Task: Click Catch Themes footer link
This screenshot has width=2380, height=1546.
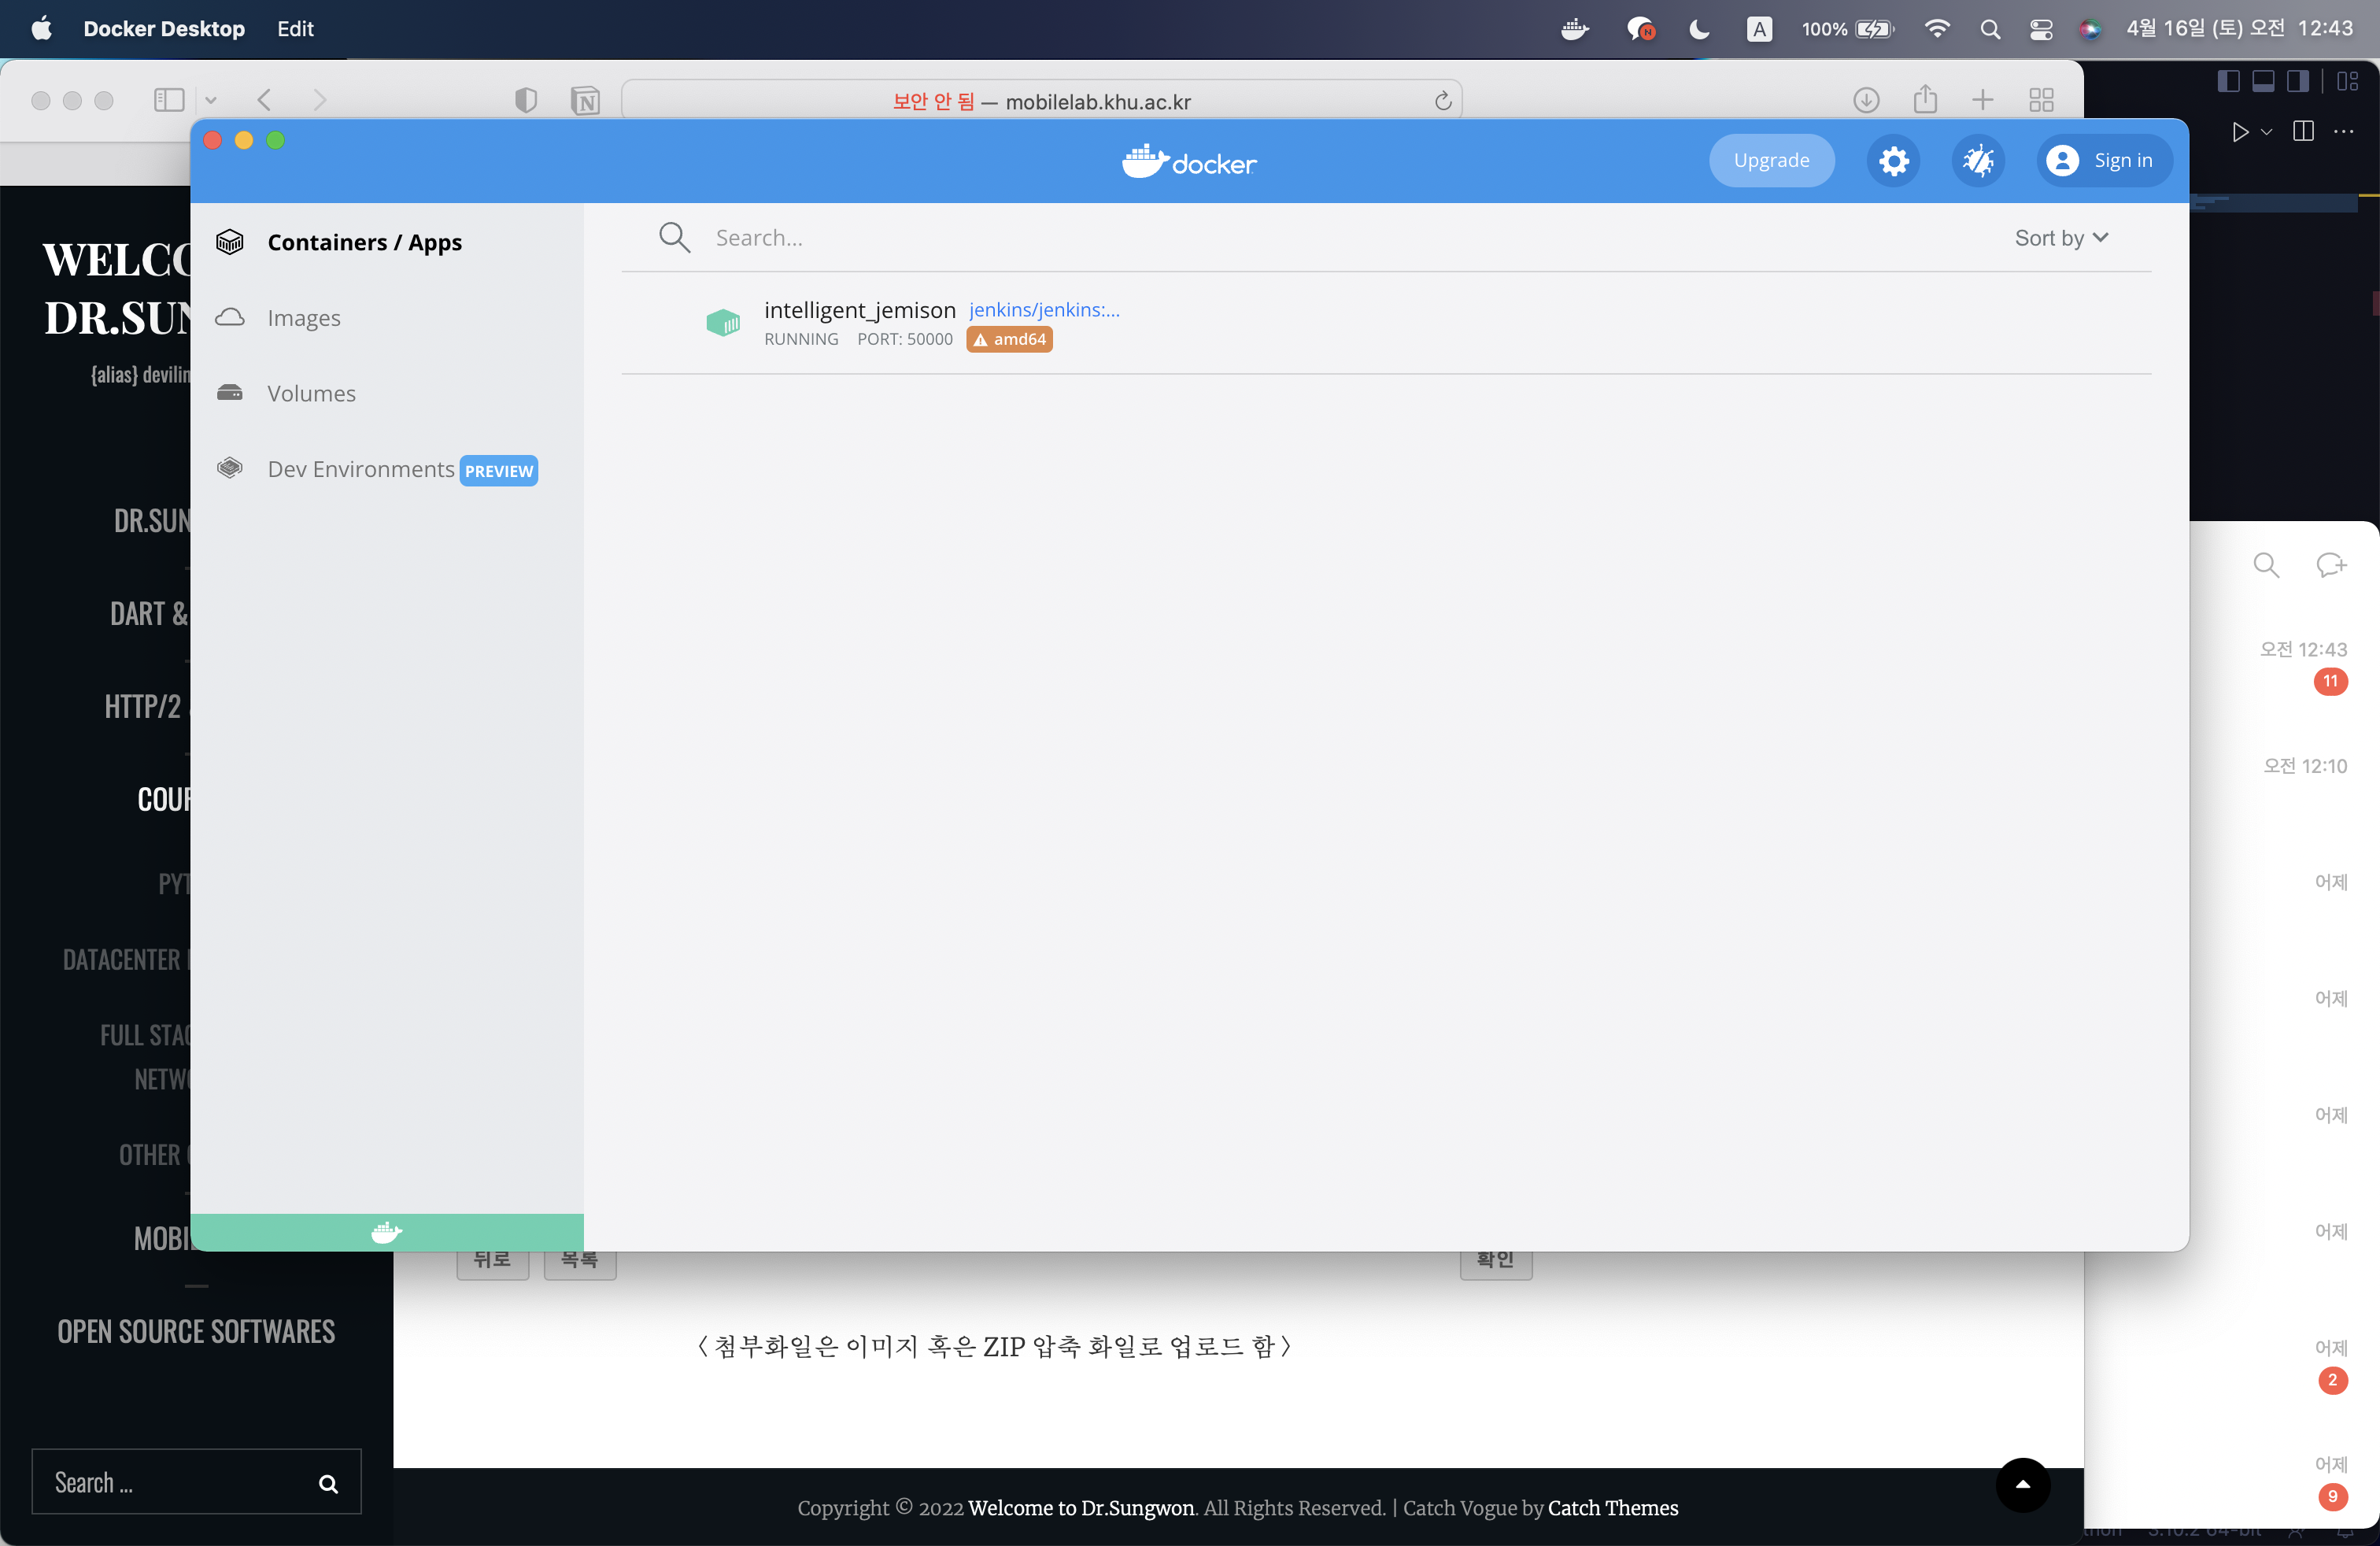Action: tap(1613, 1508)
